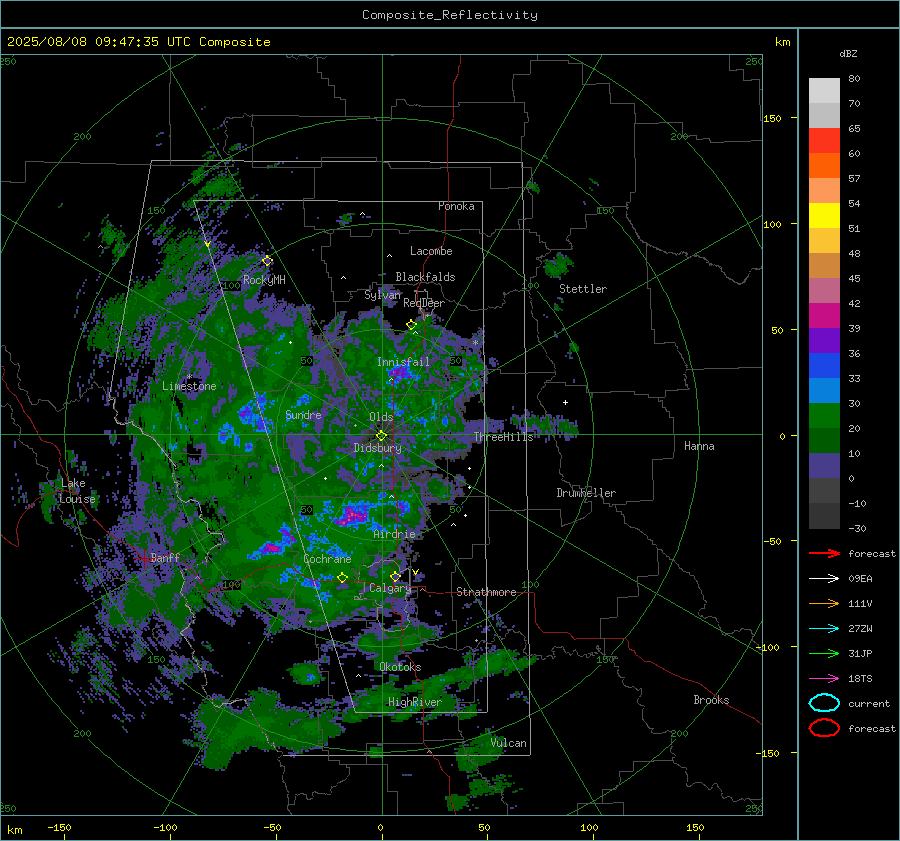Click the yellow diamond marker right of Cochrane

pyautogui.click(x=342, y=578)
